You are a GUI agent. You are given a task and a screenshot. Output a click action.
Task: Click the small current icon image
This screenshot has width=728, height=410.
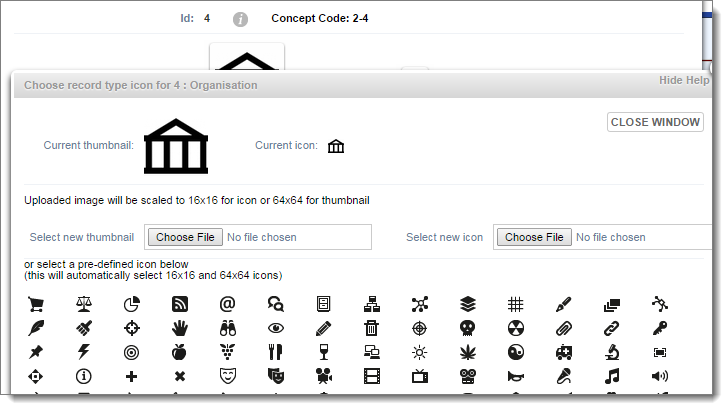(336, 146)
